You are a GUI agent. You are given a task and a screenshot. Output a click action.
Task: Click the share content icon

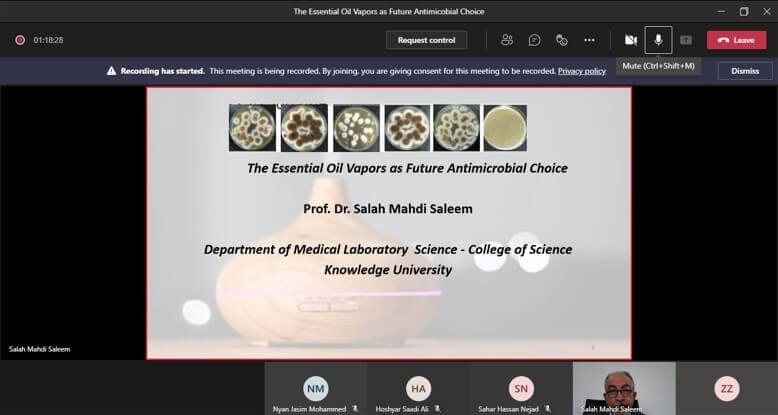686,40
